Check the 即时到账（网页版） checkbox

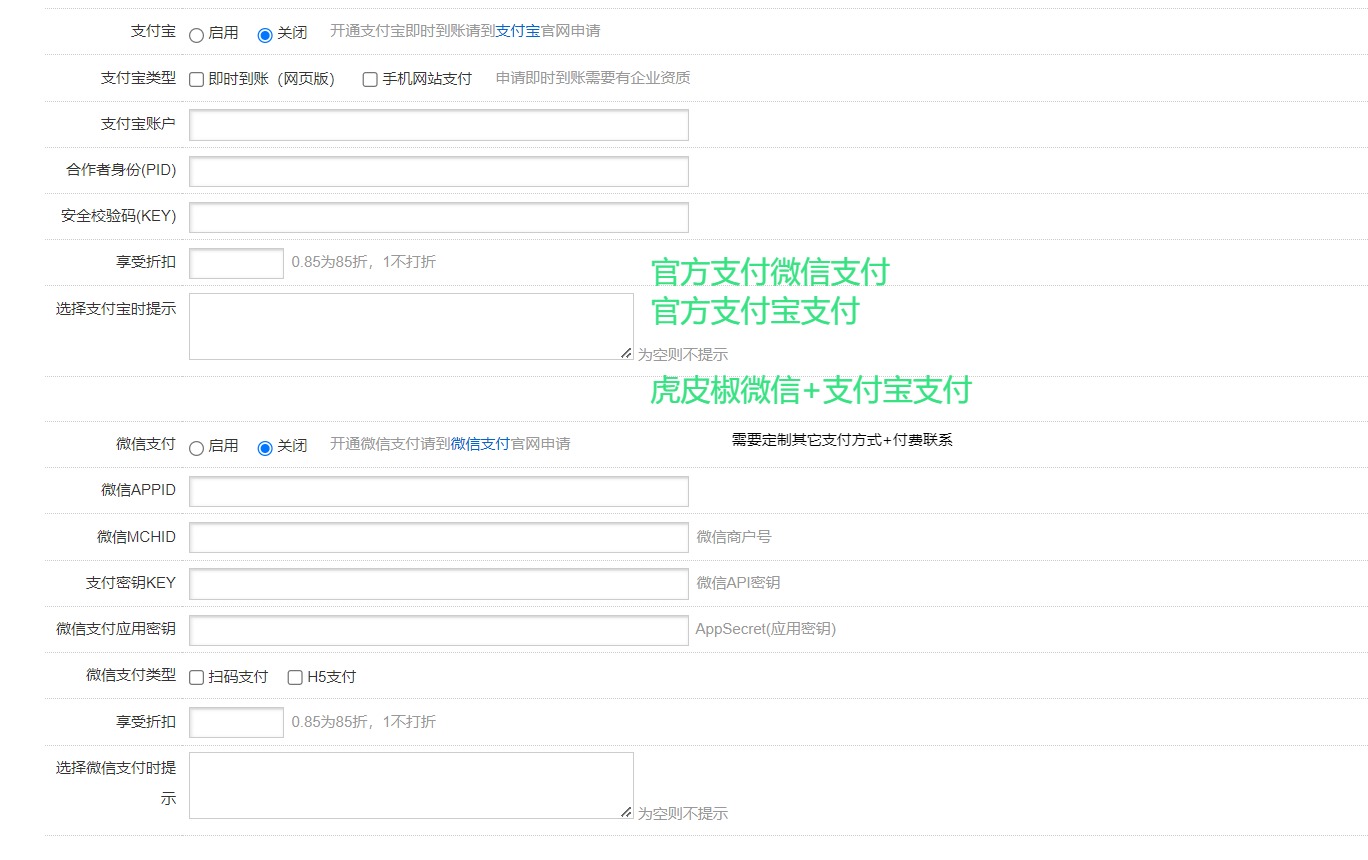[197, 79]
